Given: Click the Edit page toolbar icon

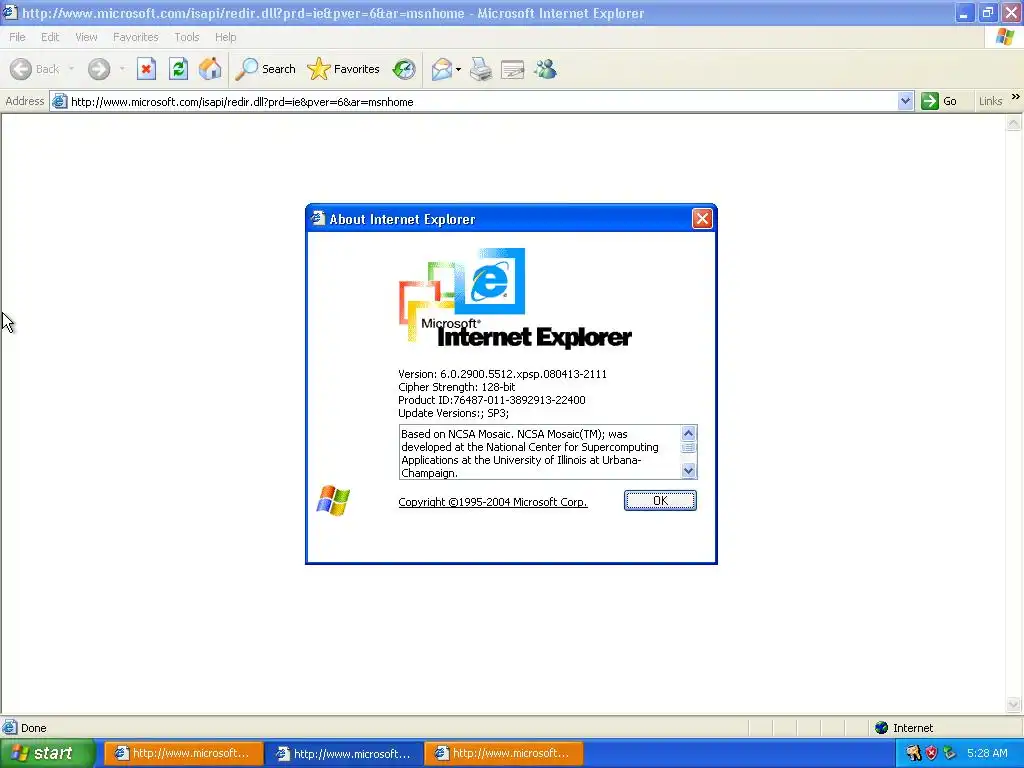Looking at the screenshot, I should [513, 69].
